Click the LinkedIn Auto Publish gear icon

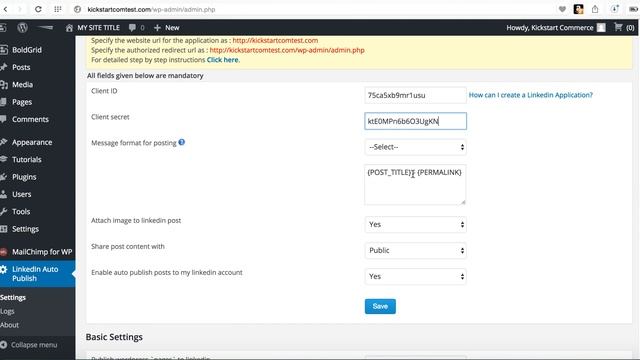pos(4,269)
